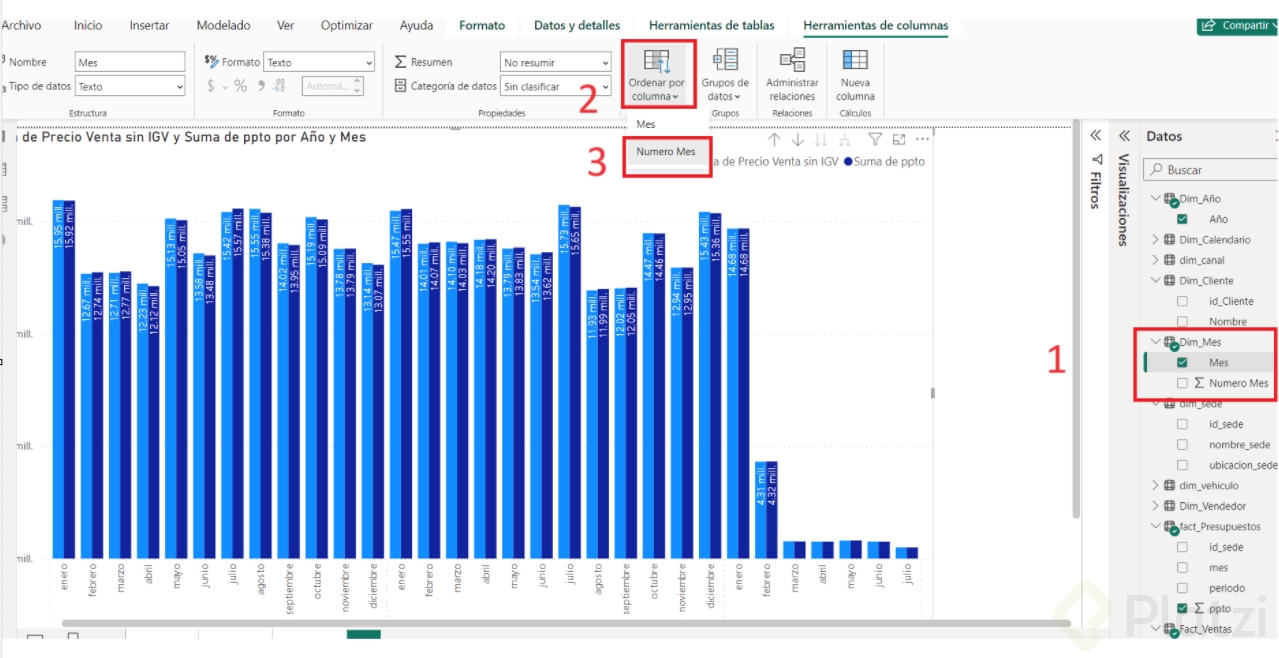The width and height of the screenshot is (1279, 658).
Task: Choose Mes in the sort menu
Action: click(646, 124)
